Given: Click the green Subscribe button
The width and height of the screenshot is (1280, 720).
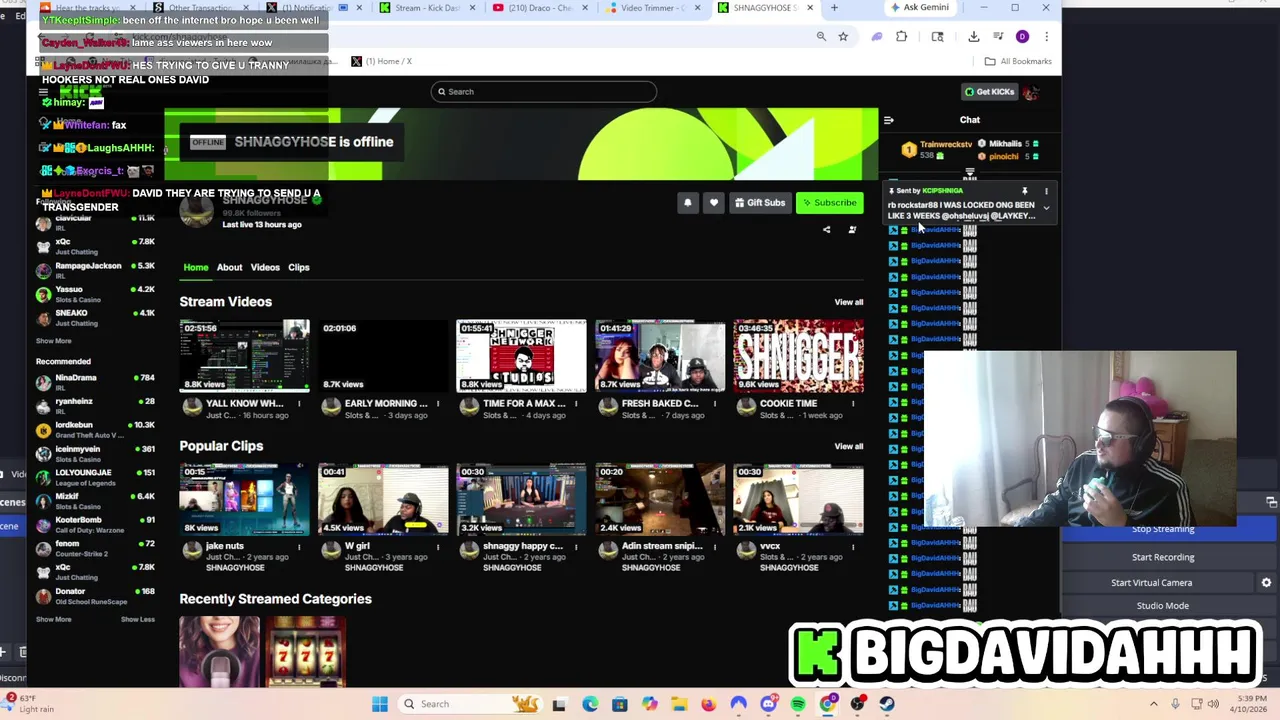Looking at the screenshot, I should (830, 203).
